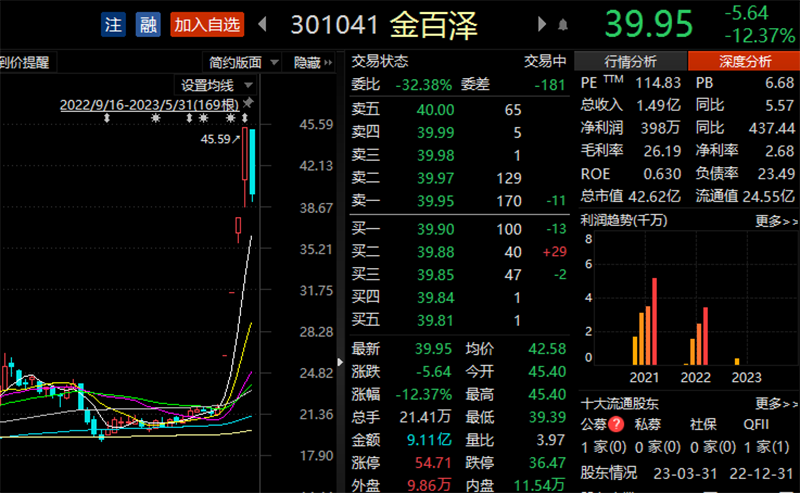800x493 pixels.
Task: Click the 委差 value -181
Action: [549, 85]
